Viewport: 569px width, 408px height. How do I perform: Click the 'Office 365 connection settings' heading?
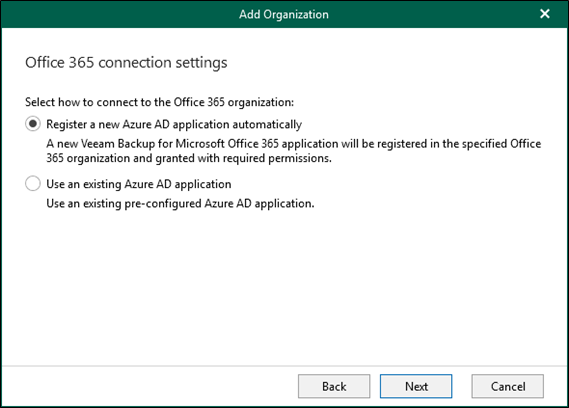pyautogui.click(x=126, y=62)
